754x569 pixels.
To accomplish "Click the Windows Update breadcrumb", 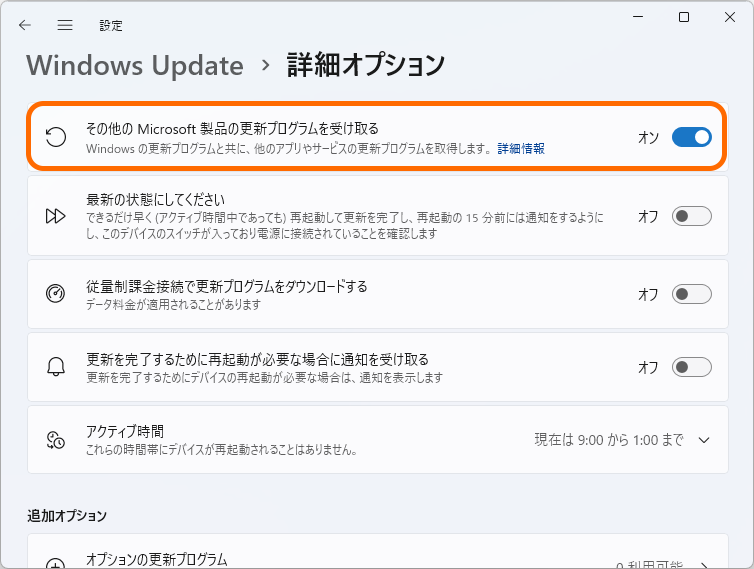I will 135,65.
